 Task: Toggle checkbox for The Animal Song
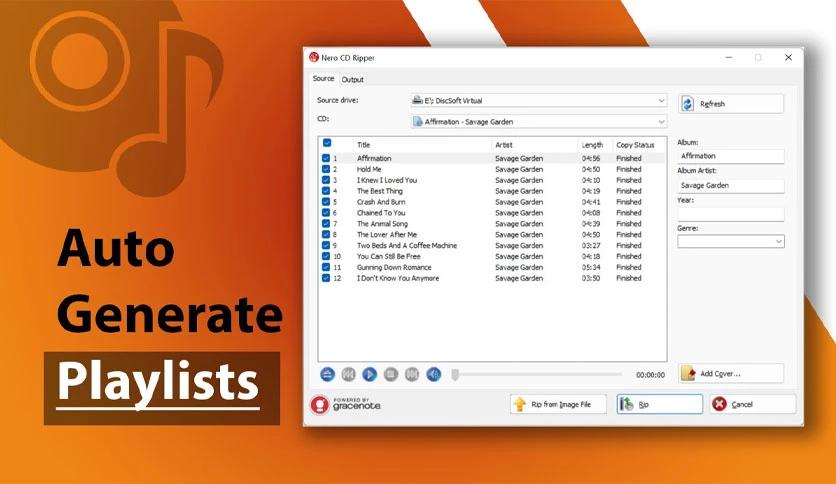[326, 224]
